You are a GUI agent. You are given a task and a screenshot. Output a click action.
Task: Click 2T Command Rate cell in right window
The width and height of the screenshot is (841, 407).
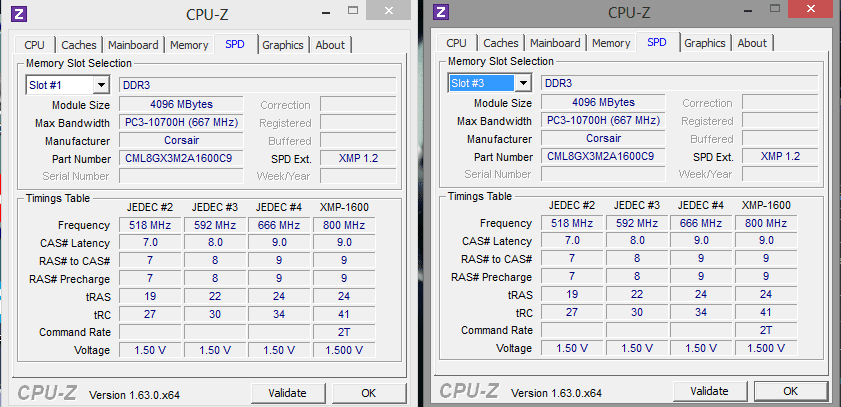coord(766,330)
